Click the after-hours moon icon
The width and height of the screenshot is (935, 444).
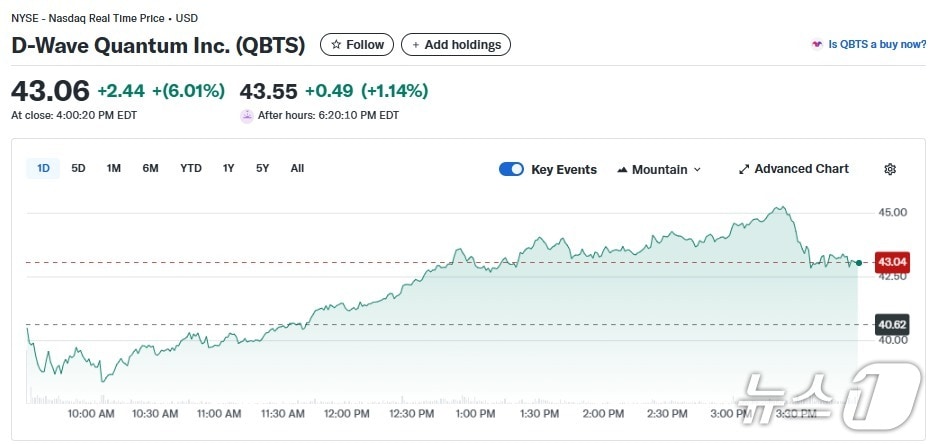pos(247,116)
